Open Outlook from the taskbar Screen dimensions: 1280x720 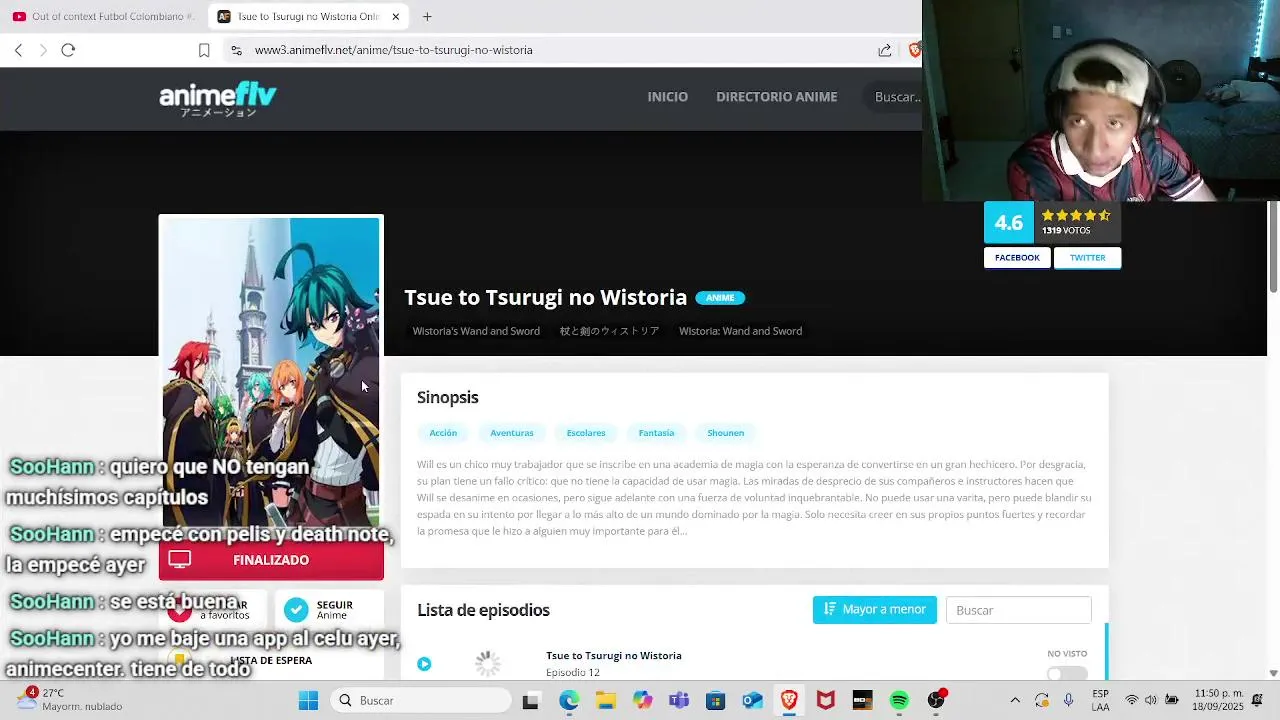[752, 701]
